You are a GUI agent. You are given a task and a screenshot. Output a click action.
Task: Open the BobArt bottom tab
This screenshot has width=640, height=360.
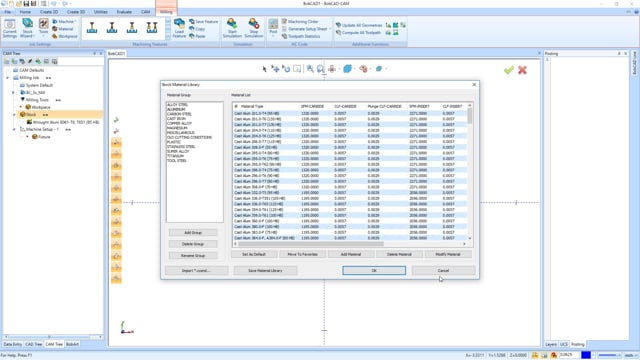coord(72,344)
